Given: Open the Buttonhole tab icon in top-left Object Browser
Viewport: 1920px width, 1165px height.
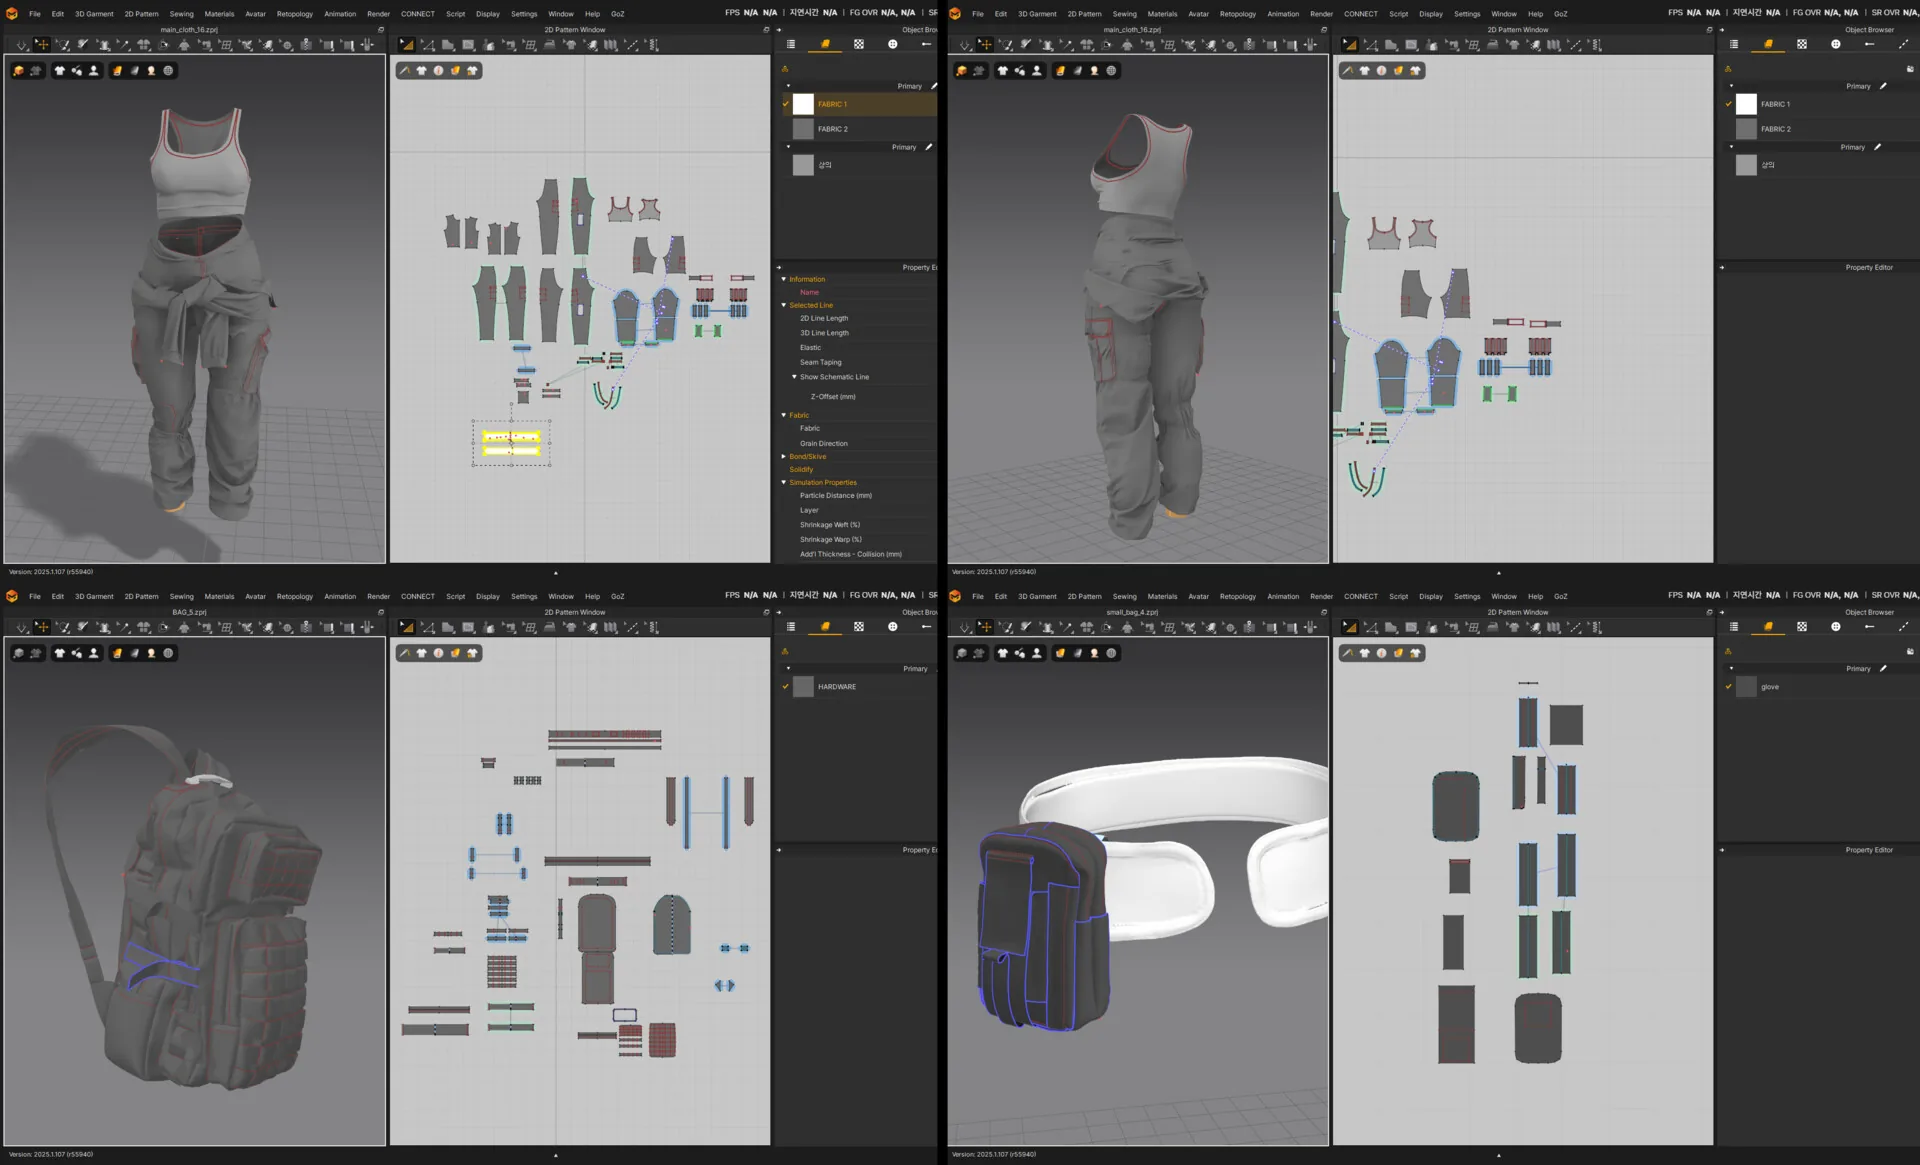Looking at the screenshot, I should coord(926,44).
